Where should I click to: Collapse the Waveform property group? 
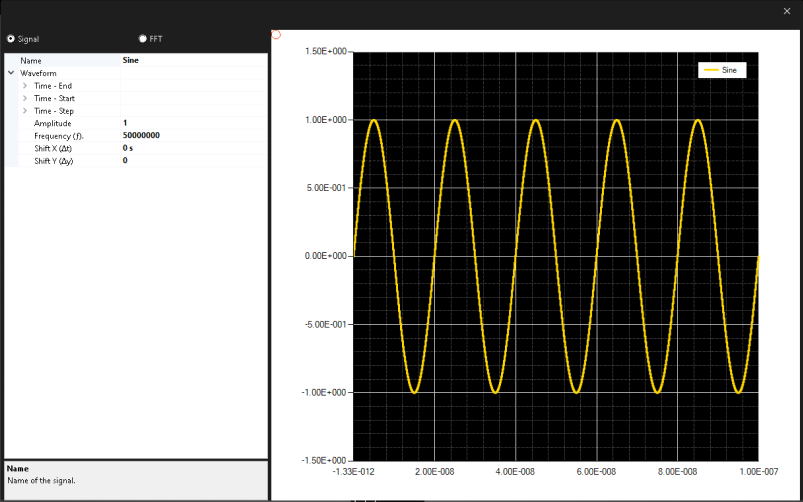11,73
